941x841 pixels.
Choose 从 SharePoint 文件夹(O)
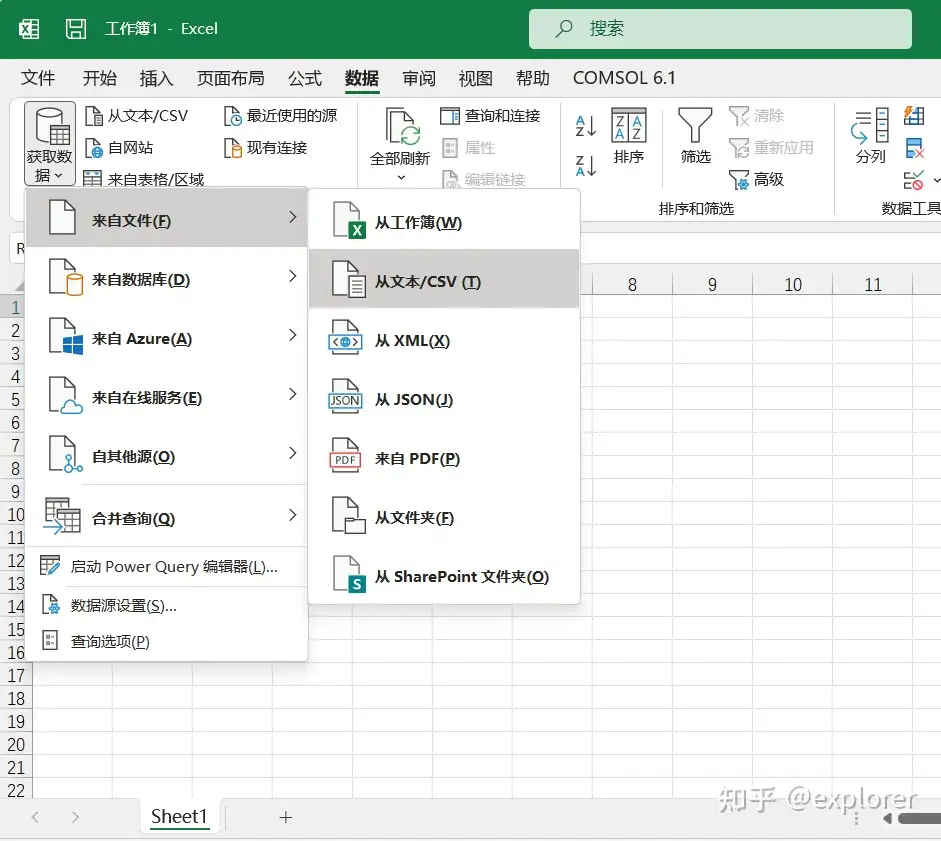pyautogui.click(x=444, y=574)
